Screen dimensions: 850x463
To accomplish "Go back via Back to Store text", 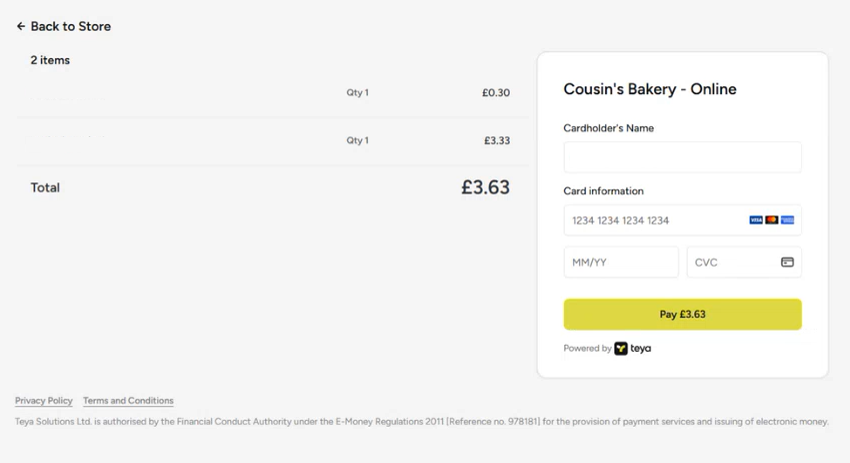I will coord(71,27).
